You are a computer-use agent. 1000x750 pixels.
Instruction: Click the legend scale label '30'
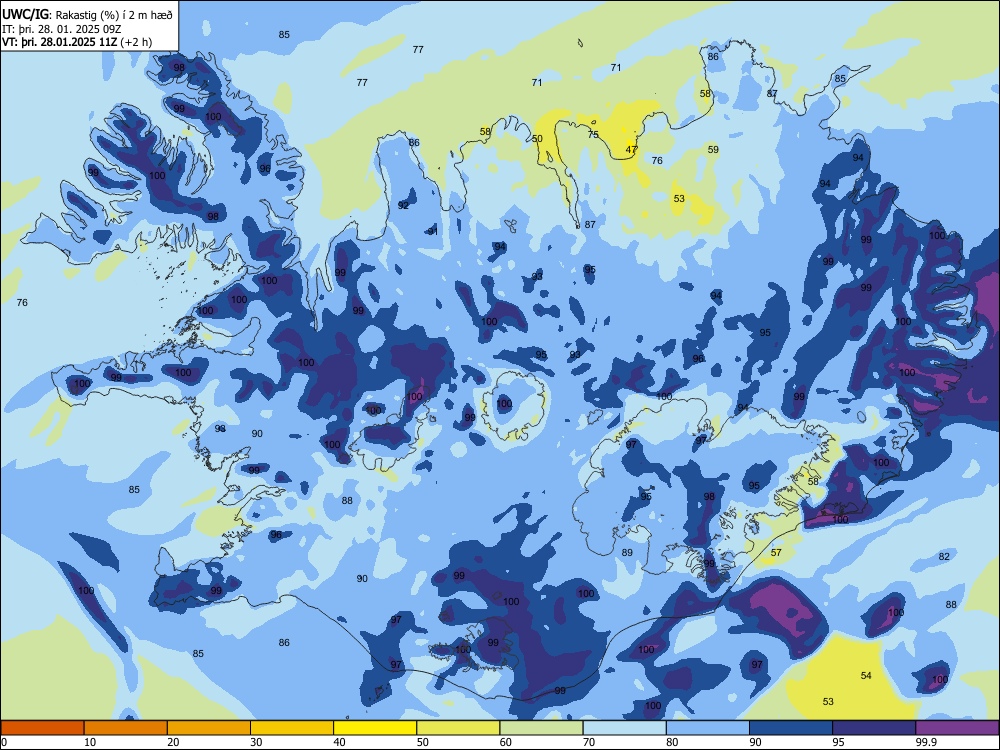pos(256,742)
